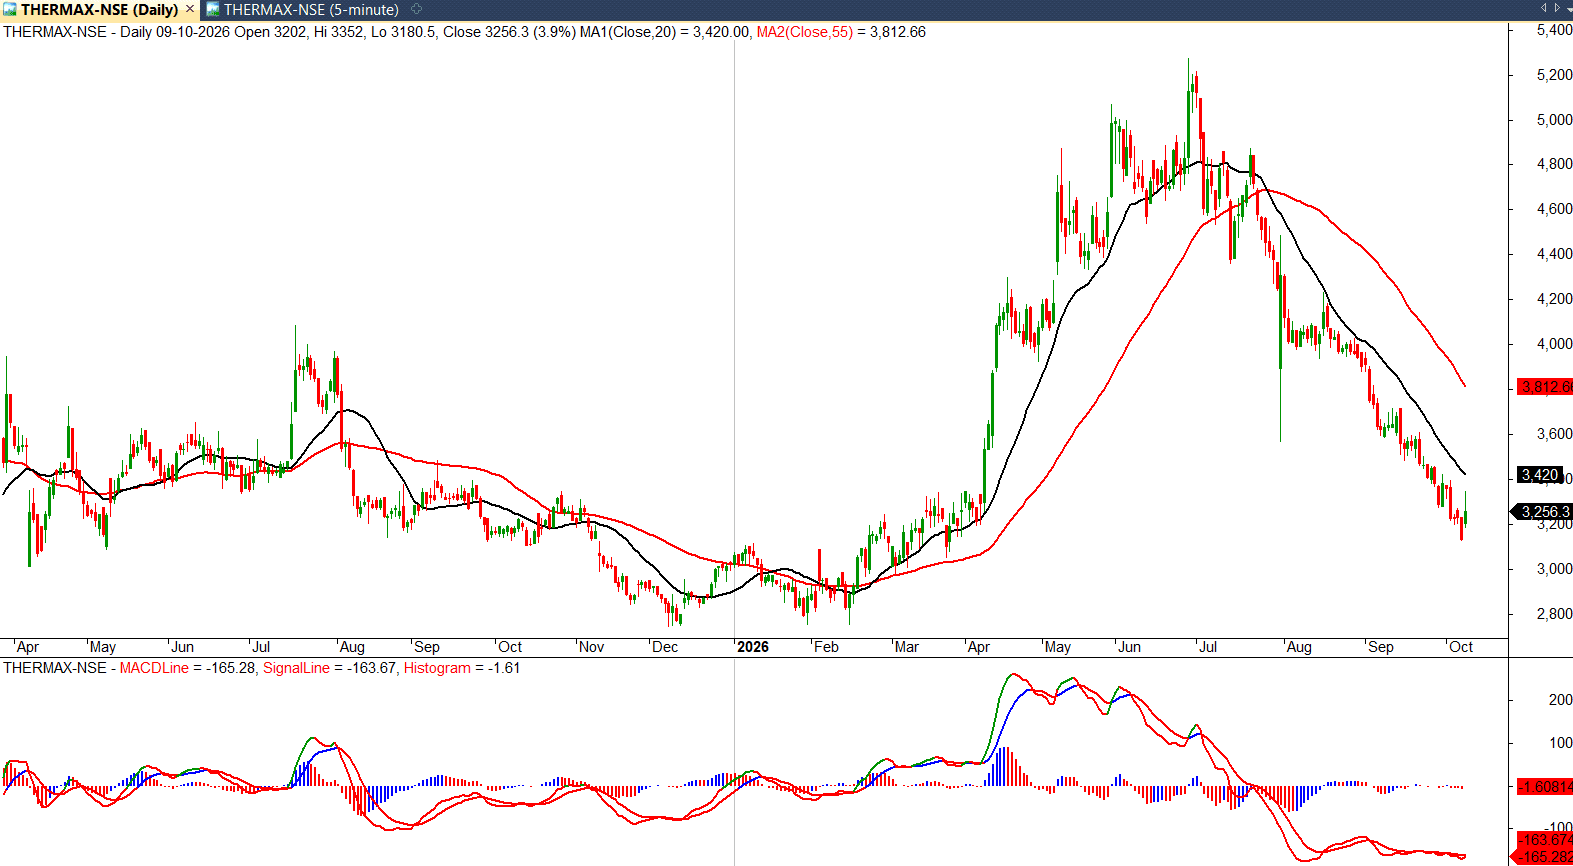This screenshot has height=866, width=1573.
Task: Click the red 3,812.66 price axis marker
Action: coord(1545,387)
